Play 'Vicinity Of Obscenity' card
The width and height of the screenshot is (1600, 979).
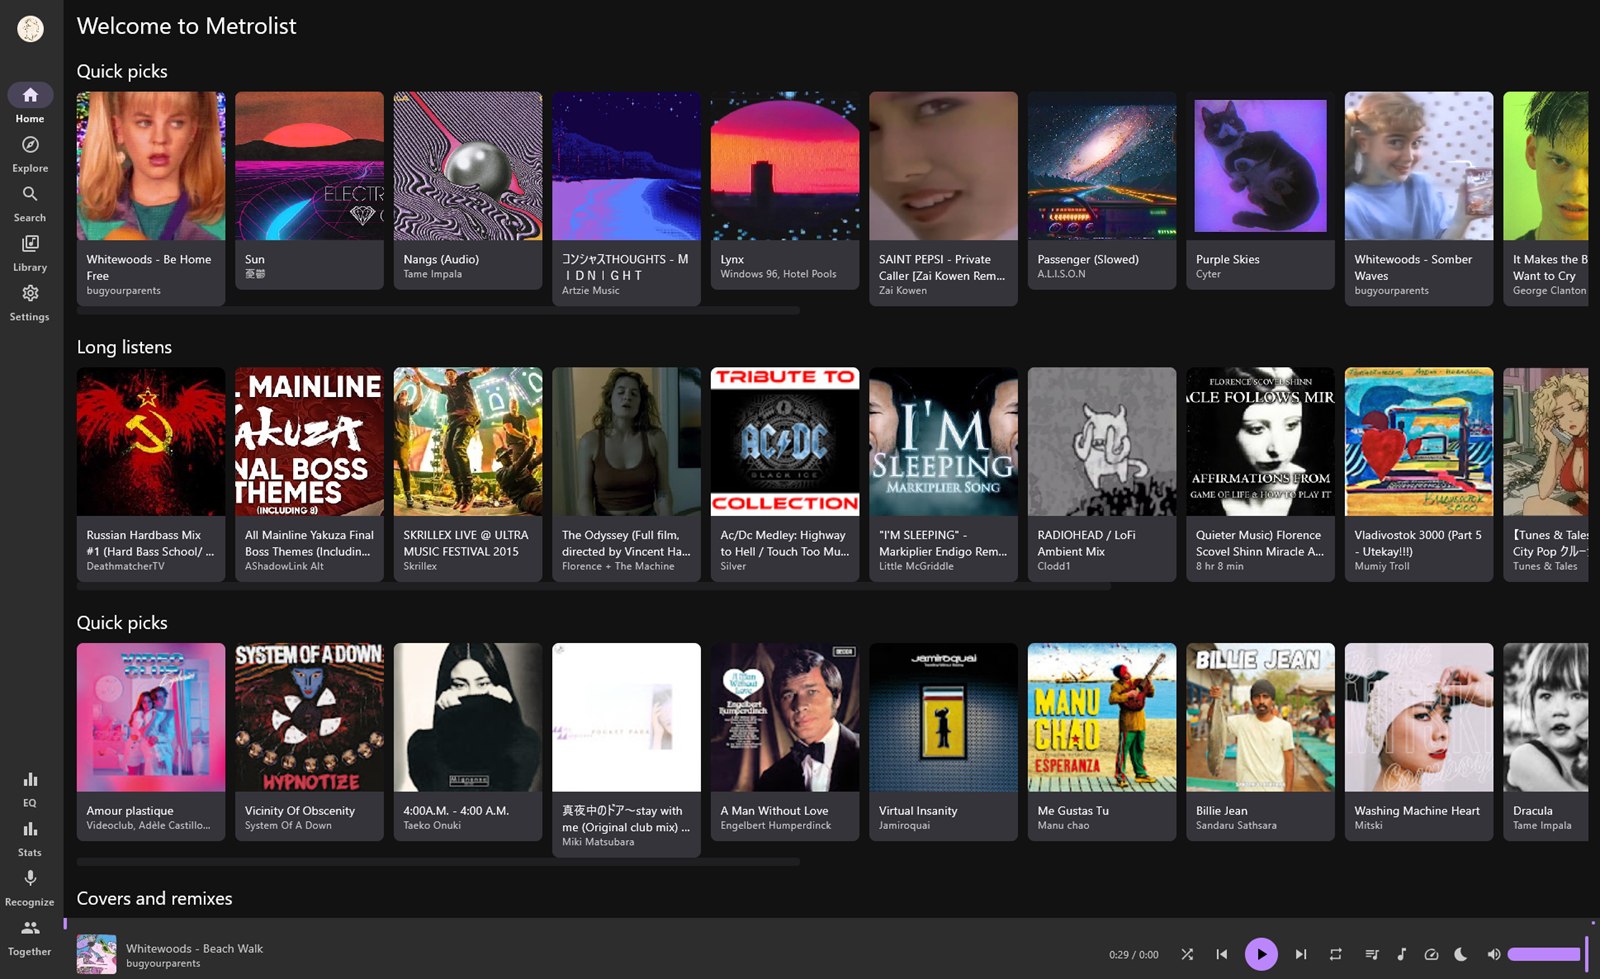click(309, 741)
